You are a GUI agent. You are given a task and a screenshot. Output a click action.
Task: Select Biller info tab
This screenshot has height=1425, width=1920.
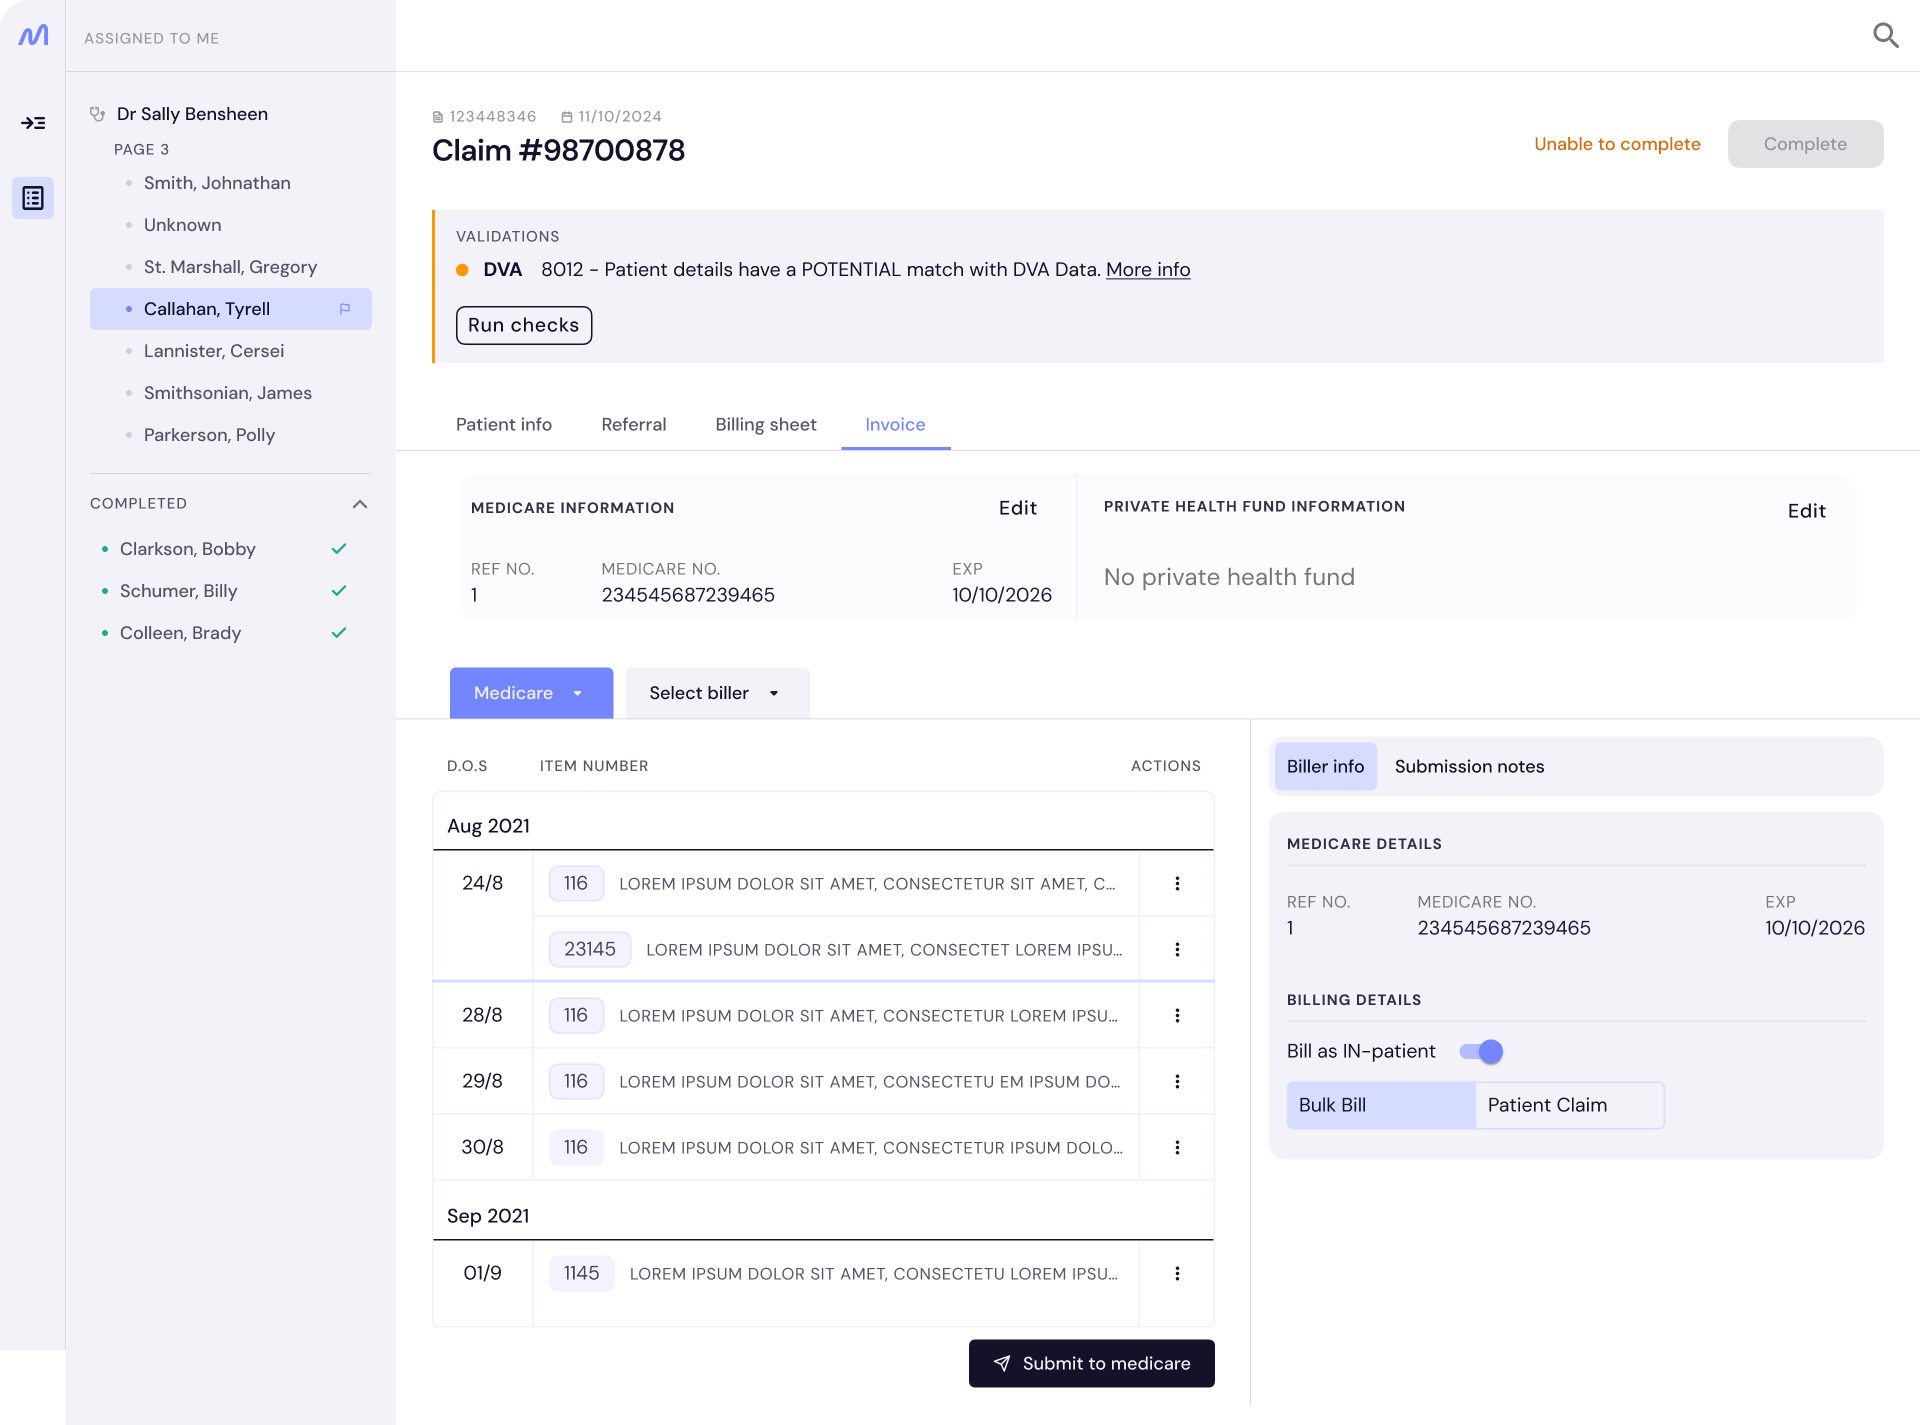pyautogui.click(x=1325, y=766)
